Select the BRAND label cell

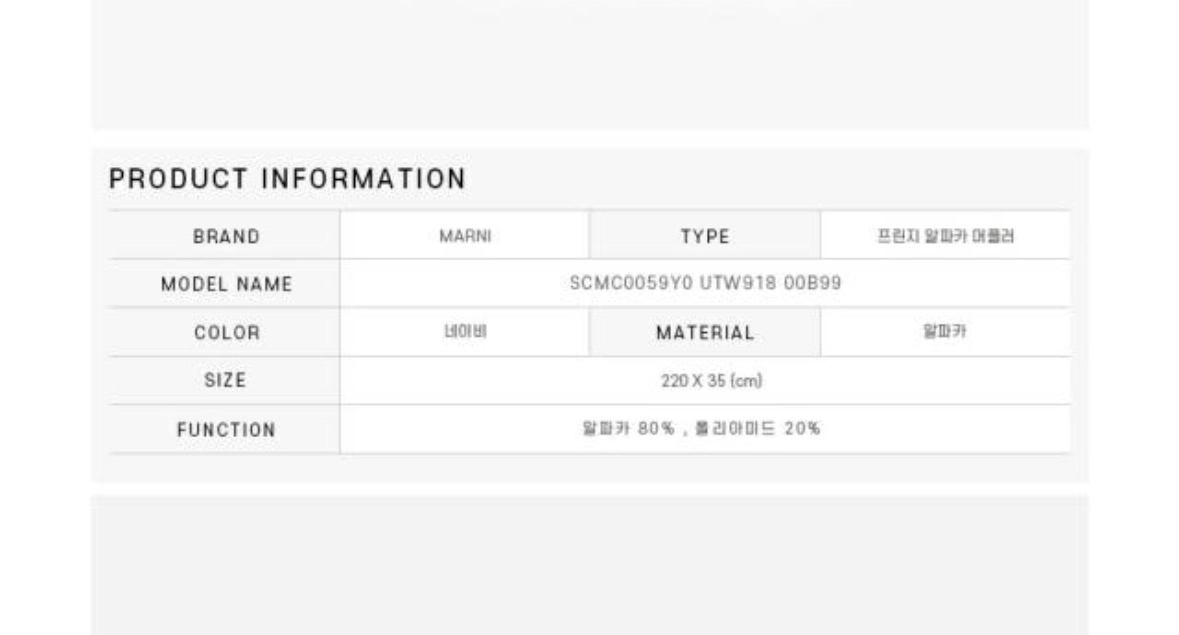click(x=225, y=236)
